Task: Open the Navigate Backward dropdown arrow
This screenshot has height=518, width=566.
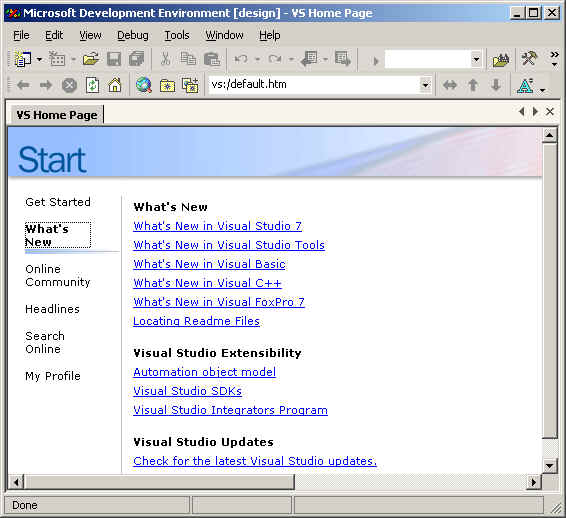Action: coord(325,59)
